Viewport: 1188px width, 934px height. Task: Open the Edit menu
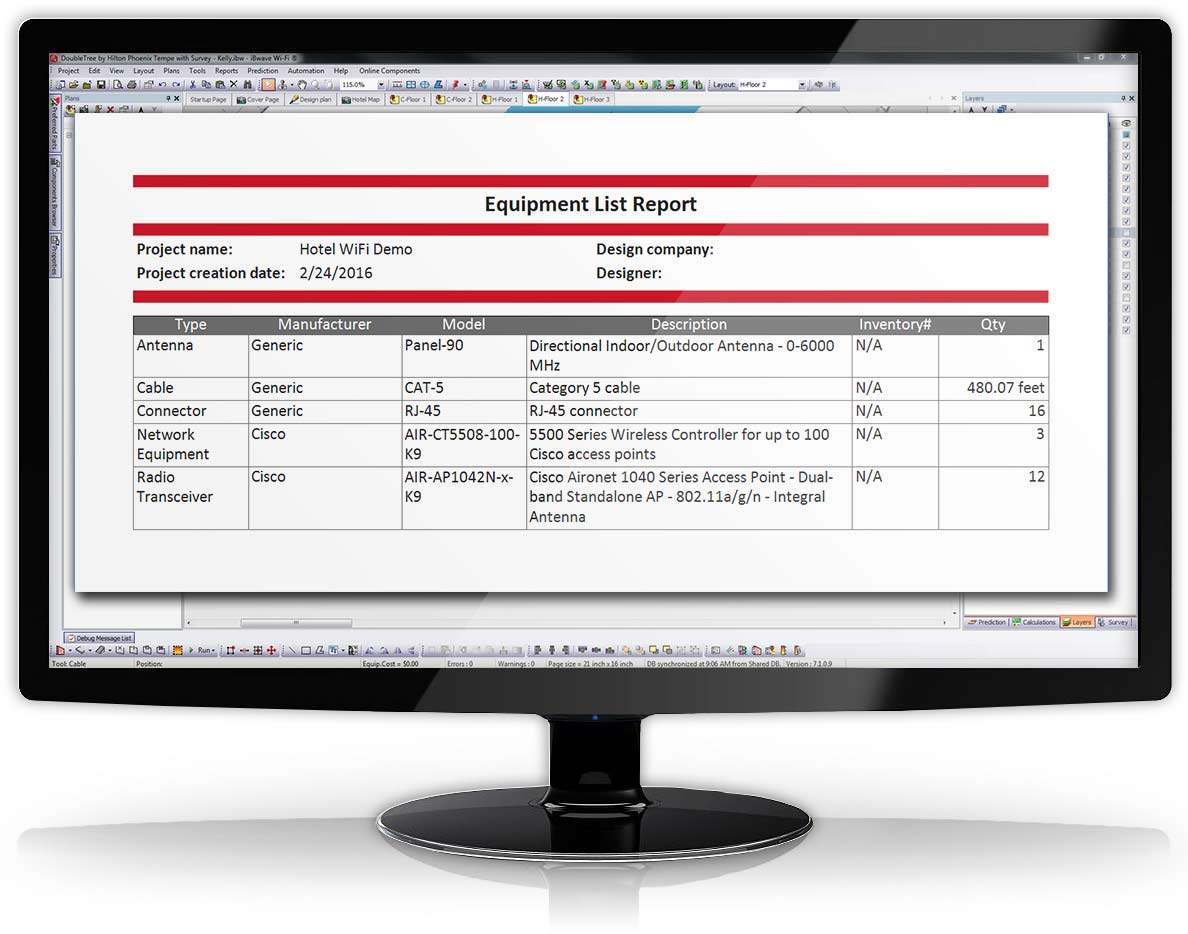click(x=94, y=70)
